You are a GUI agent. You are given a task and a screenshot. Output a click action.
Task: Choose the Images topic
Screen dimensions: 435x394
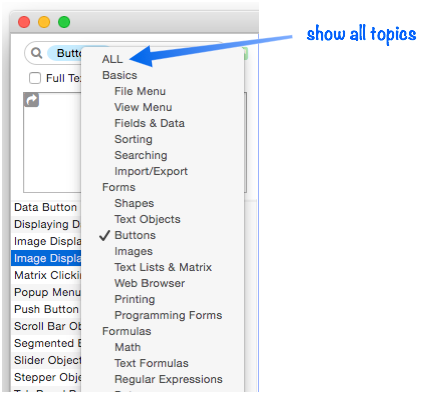click(133, 251)
